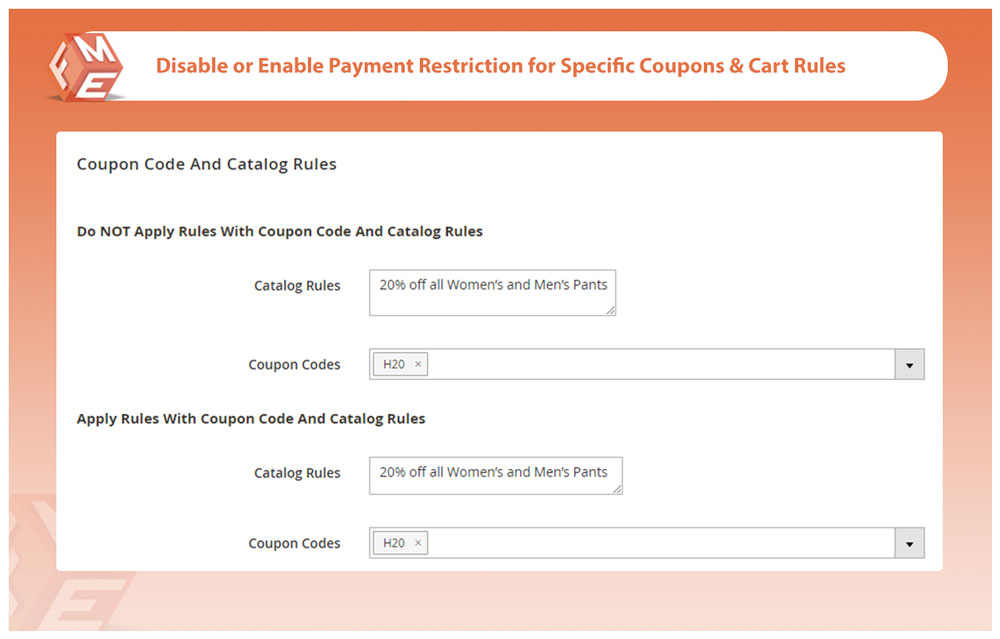Click the 'Coupon Code And Catalog Rules' heading
Screen dimensions: 1000x639
(206, 164)
